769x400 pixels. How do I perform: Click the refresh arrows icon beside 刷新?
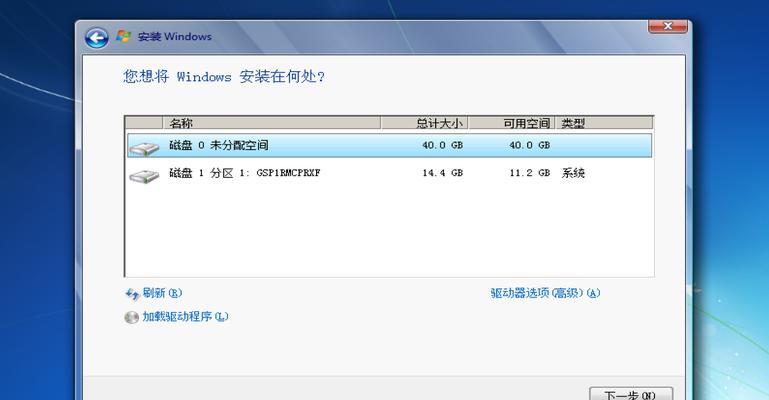coord(132,294)
